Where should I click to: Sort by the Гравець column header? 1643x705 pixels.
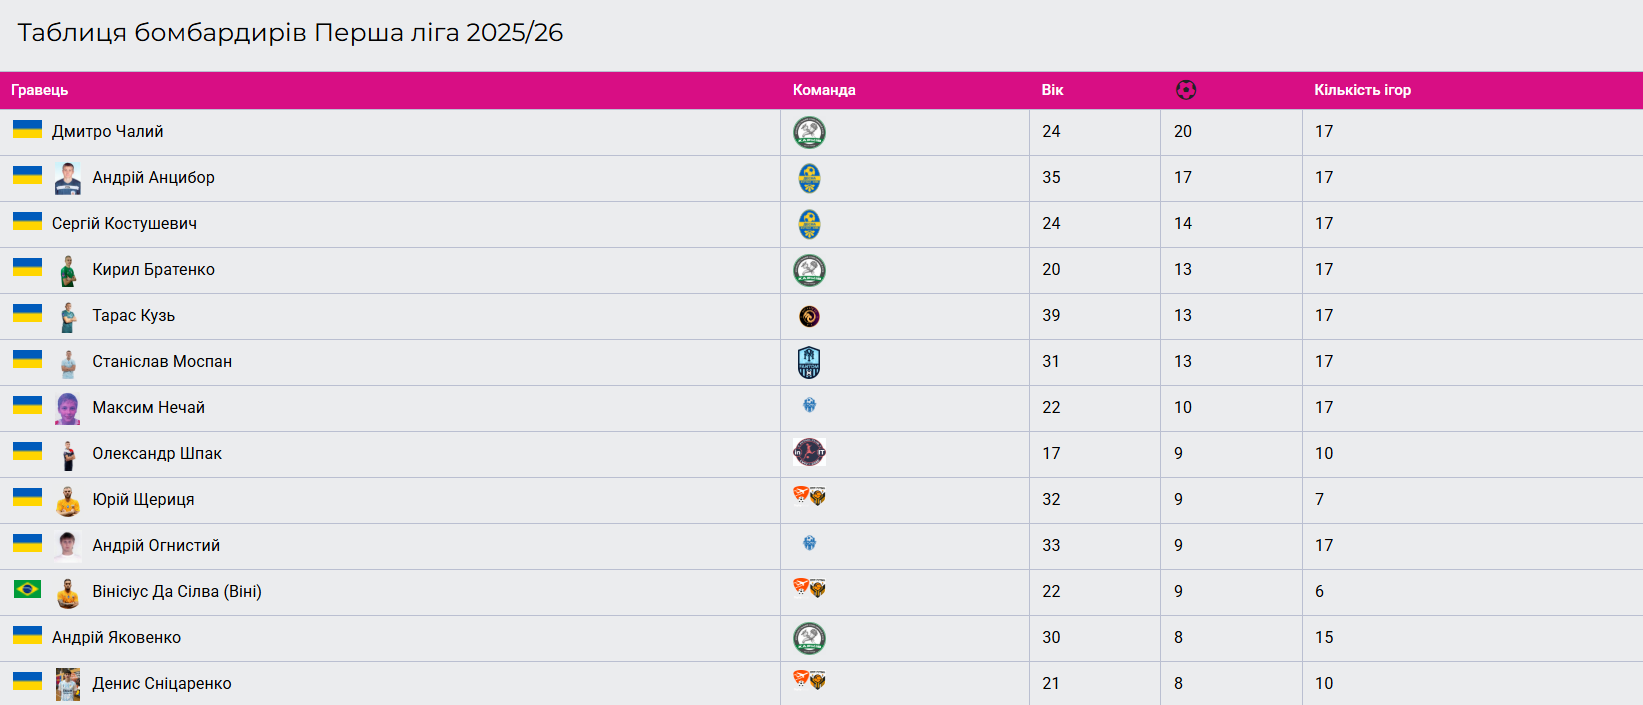click(40, 90)
